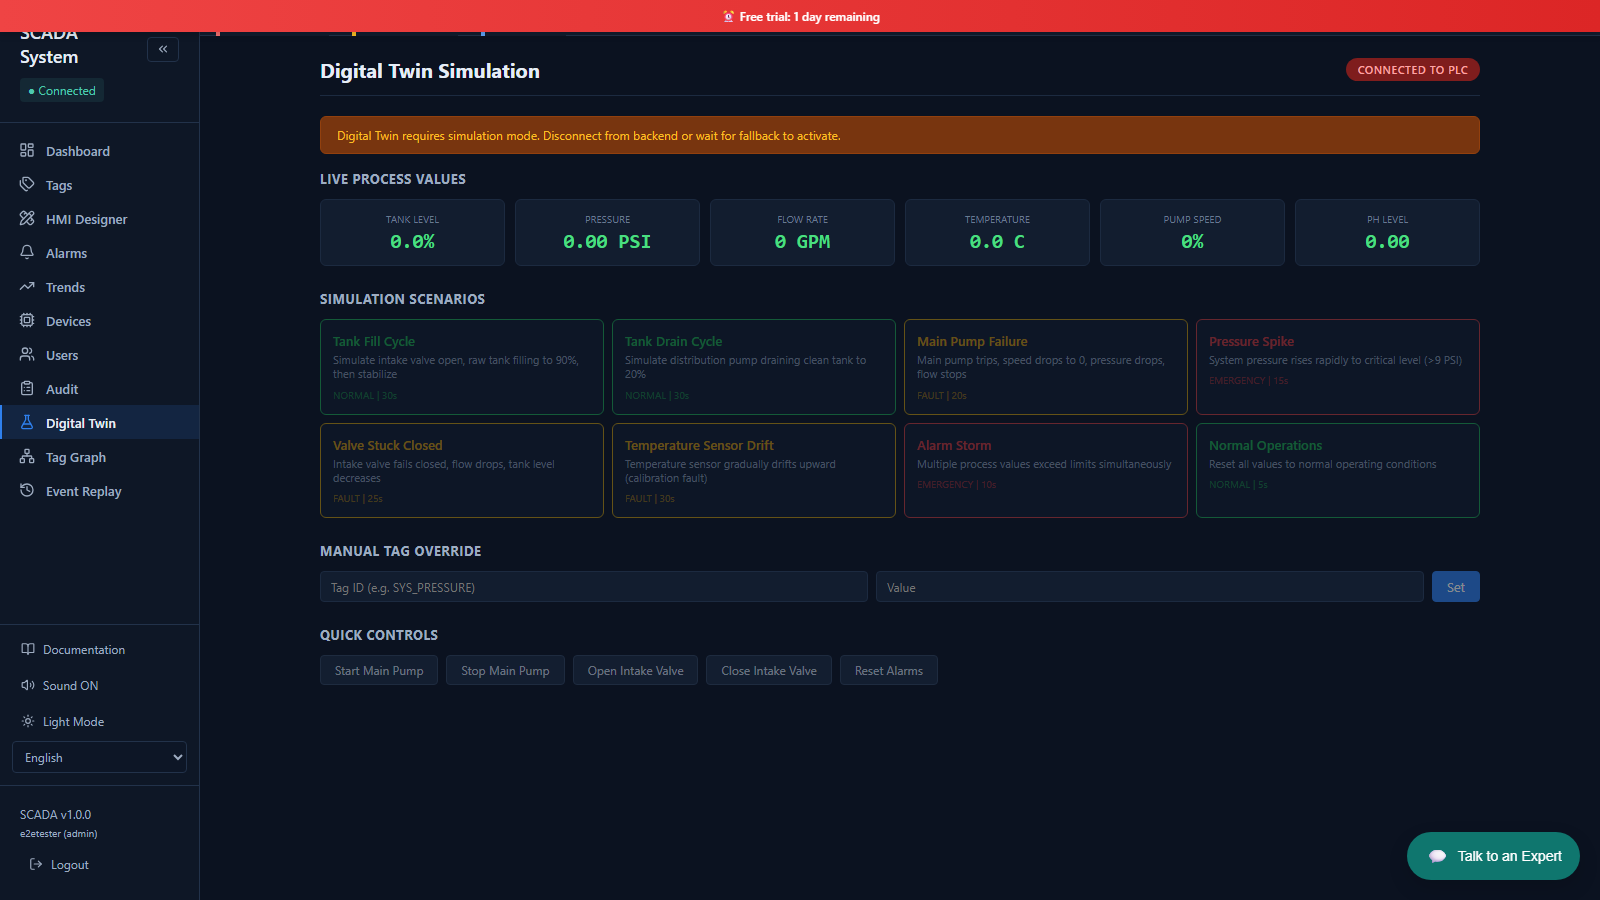The height and width of the screenshot is (900, 1600).
Task: Click the Tank Level value card
Action: click(412, 232)
